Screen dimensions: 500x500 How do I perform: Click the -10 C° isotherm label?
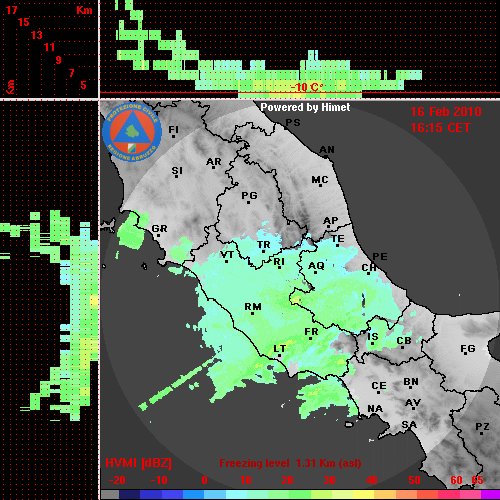(x=307, y=87)
